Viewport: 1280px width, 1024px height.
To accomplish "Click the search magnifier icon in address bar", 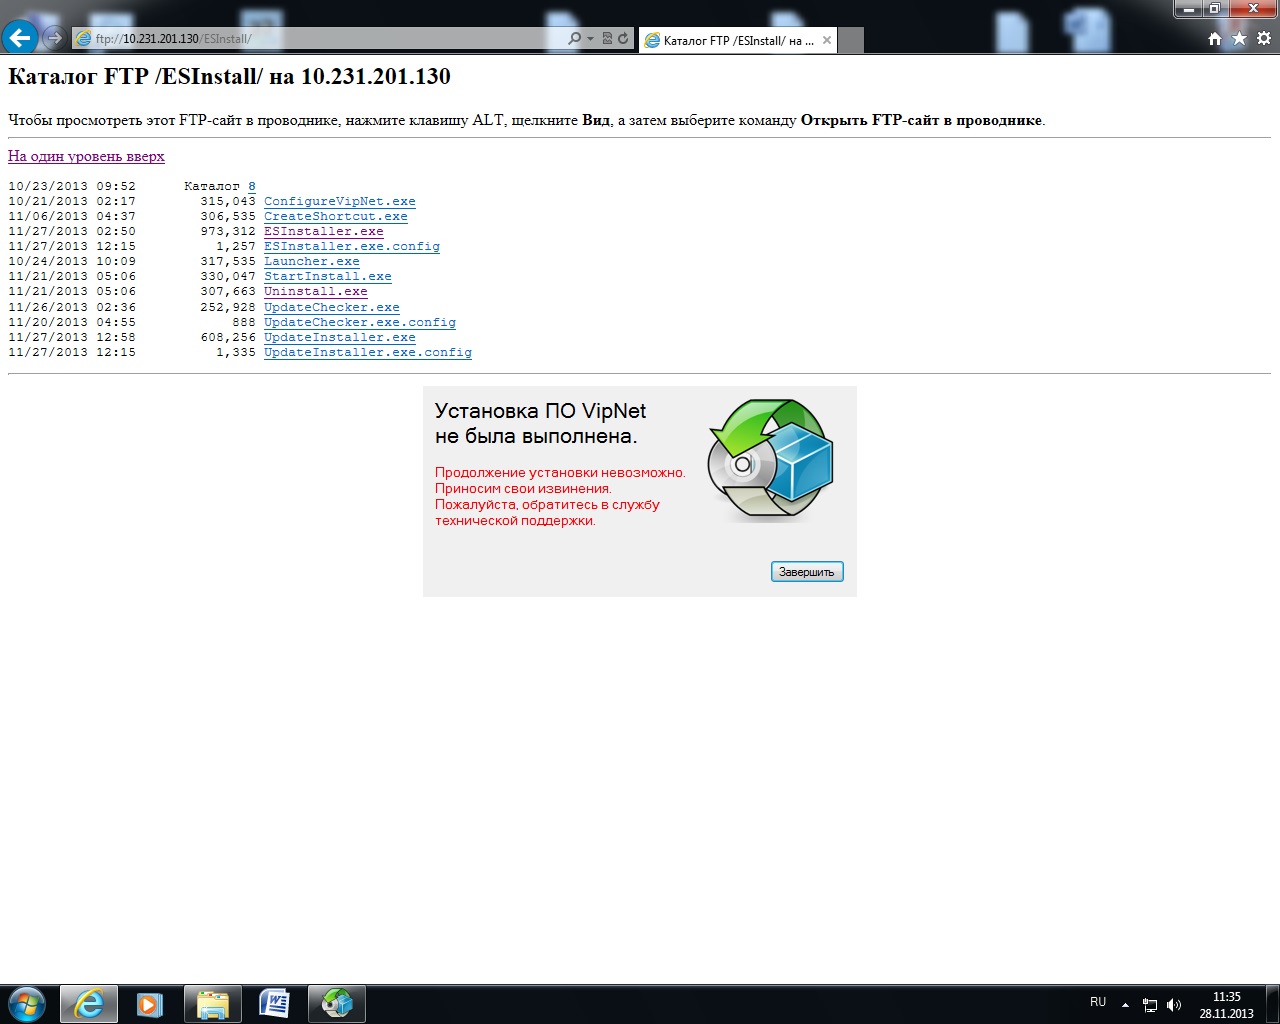I will [574, 39].
